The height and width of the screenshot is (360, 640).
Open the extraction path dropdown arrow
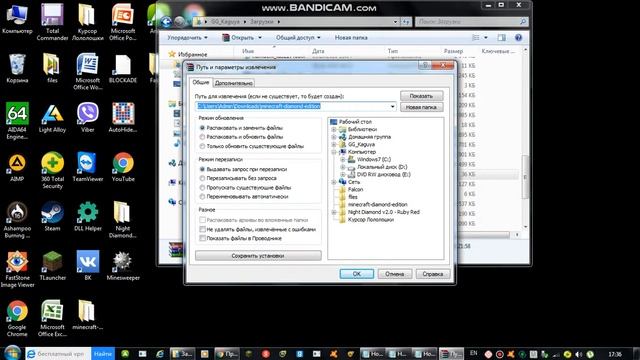(x=392, y=107)
